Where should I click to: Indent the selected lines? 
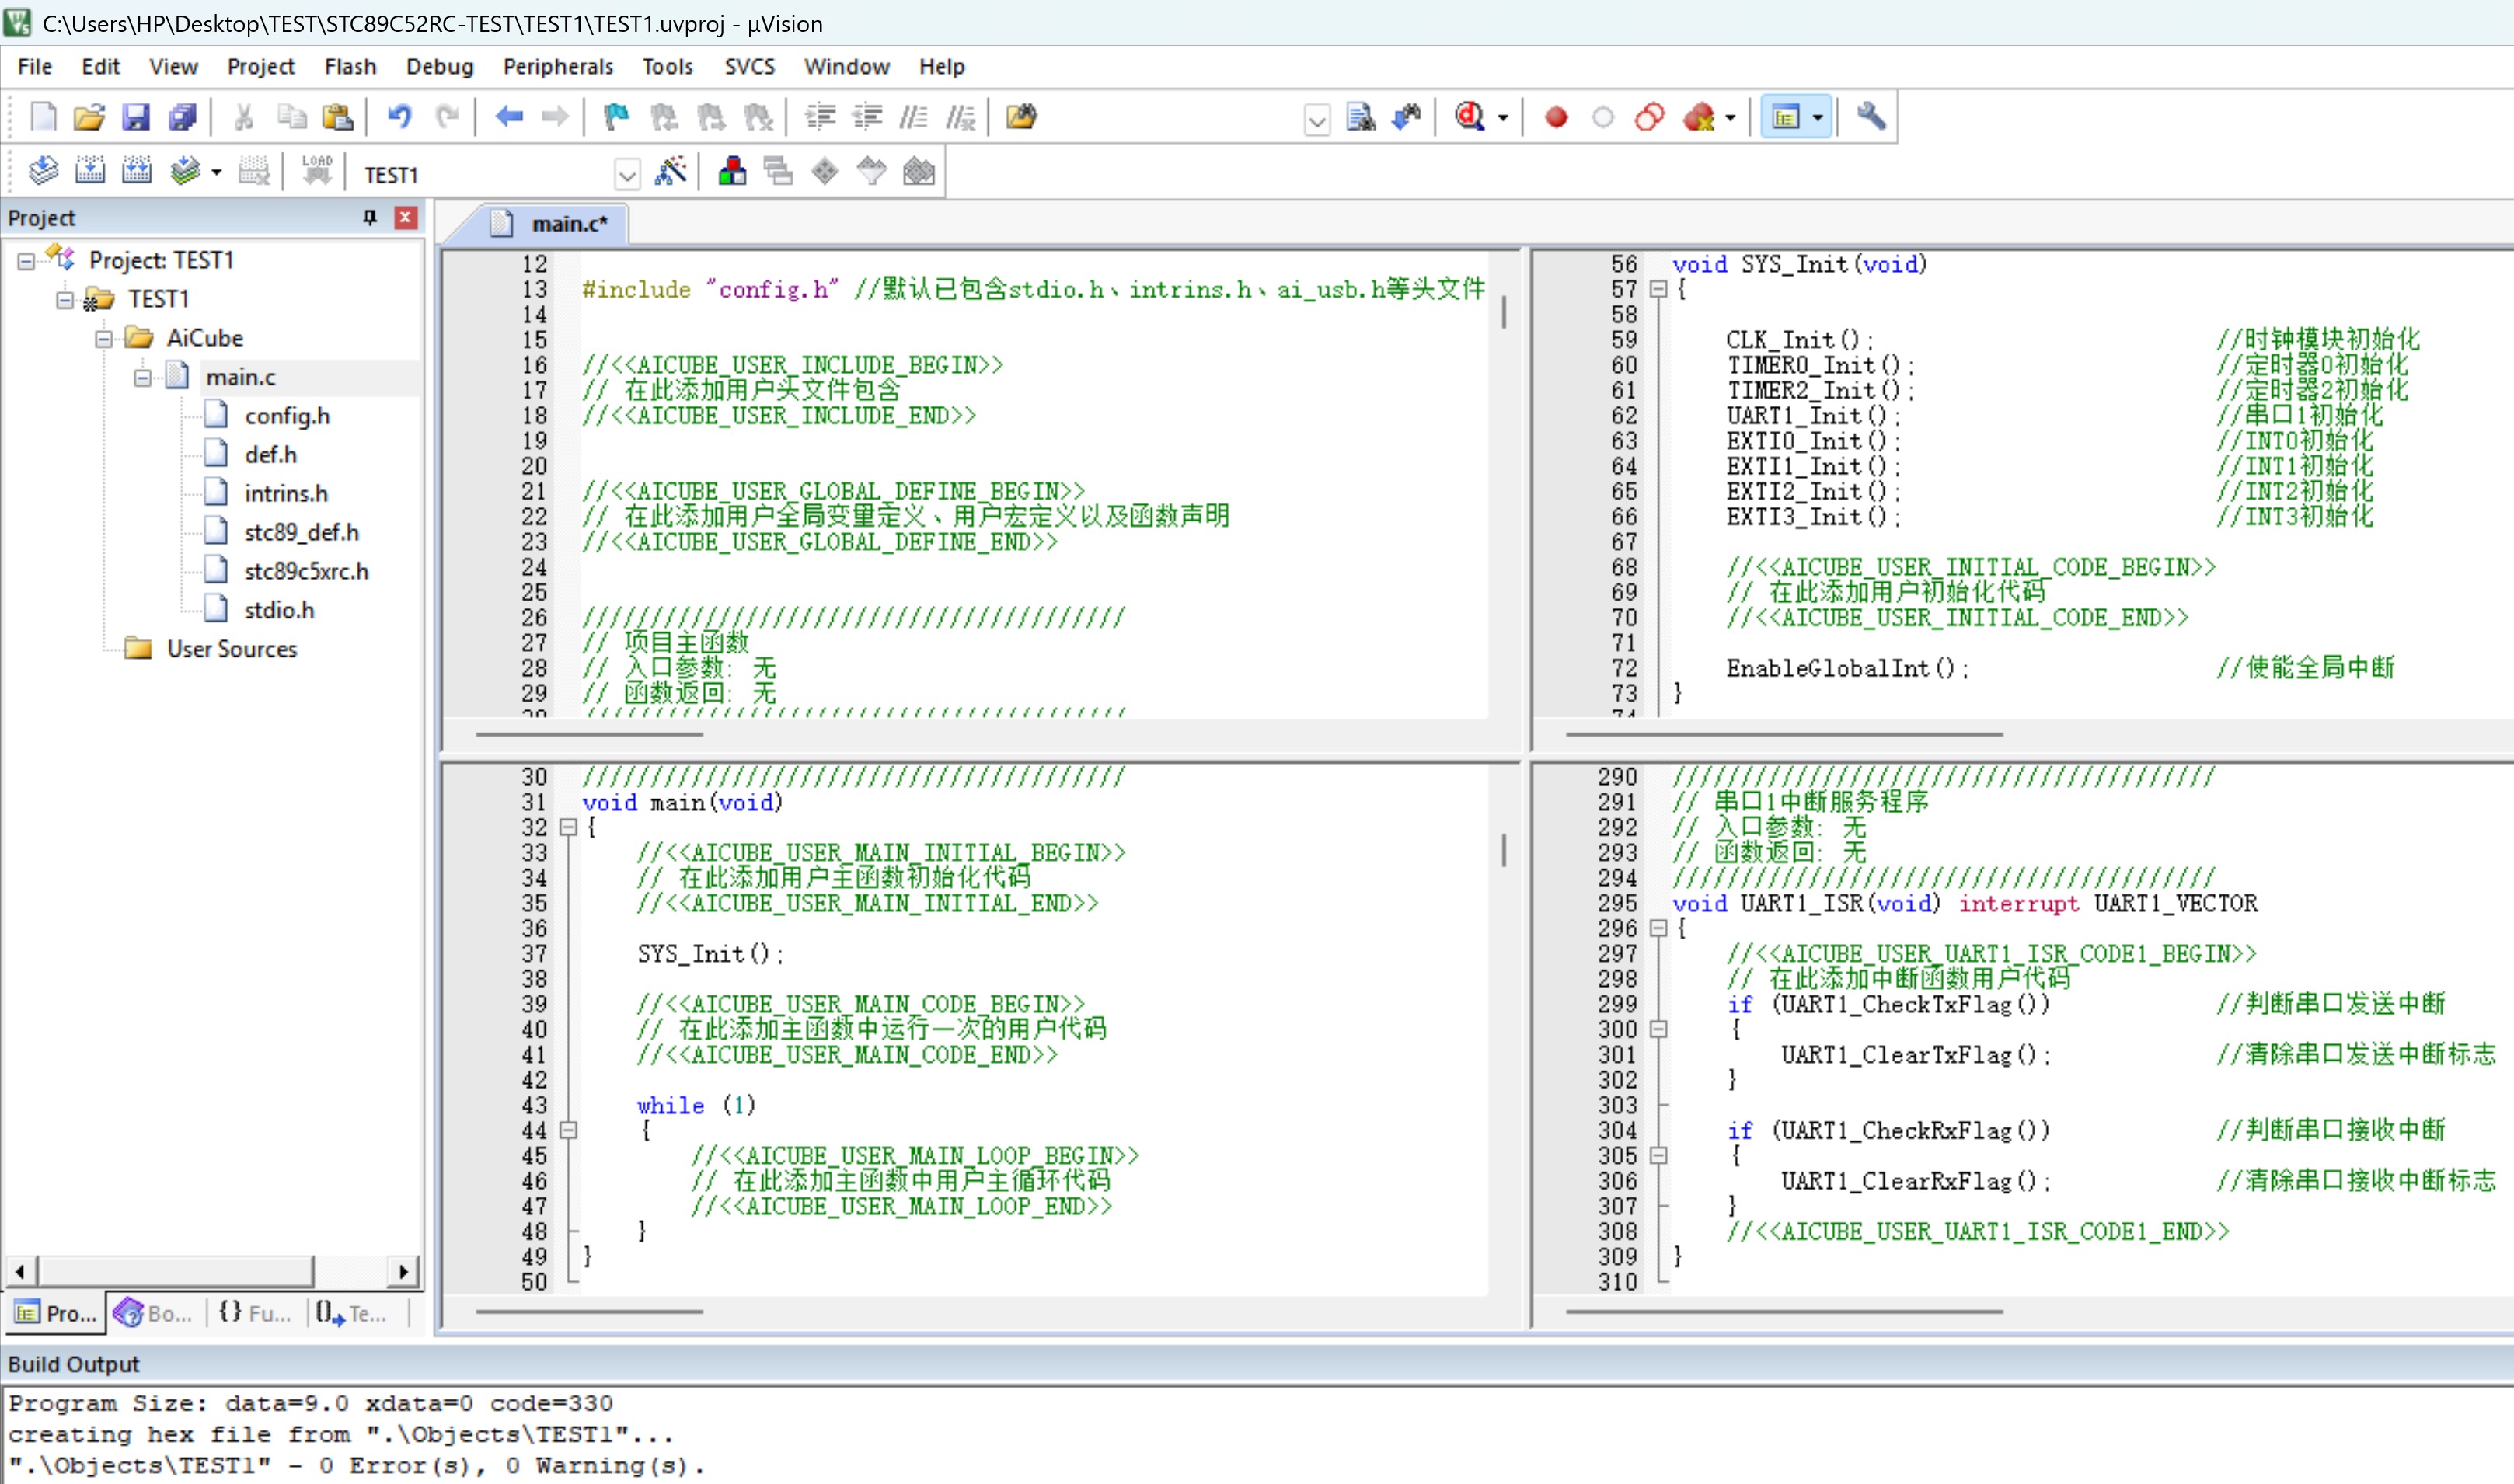[x=821, y=117]
